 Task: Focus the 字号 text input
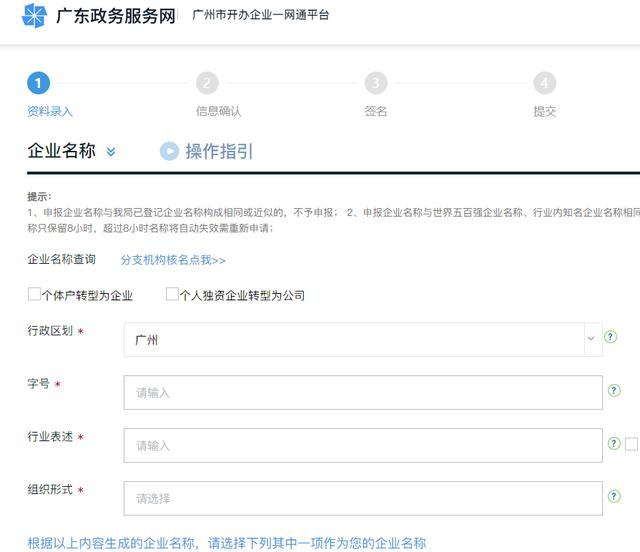click(x=363, y=392)
